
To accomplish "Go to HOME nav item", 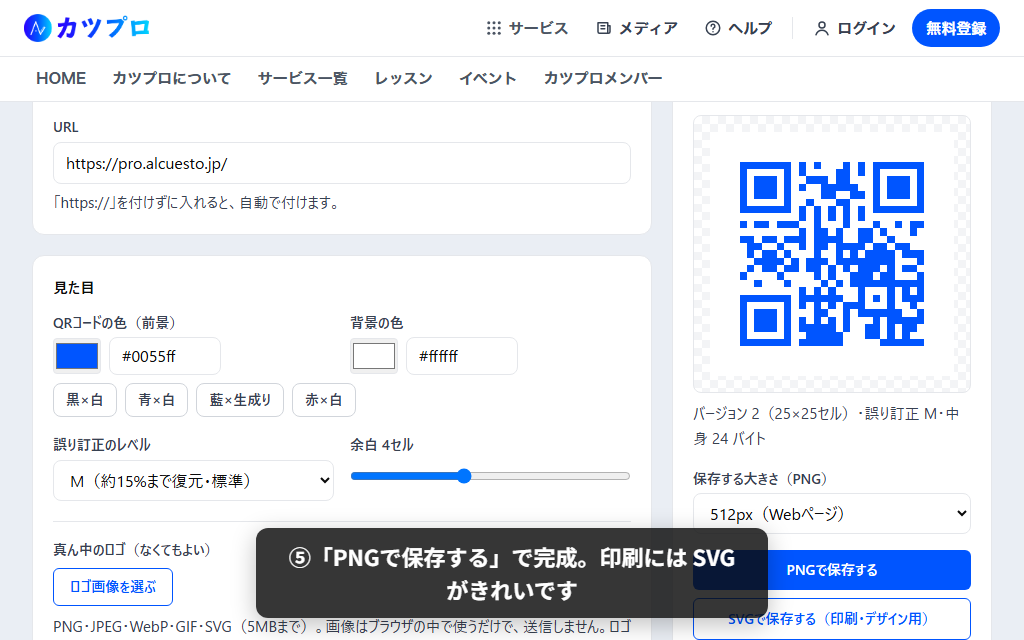I will 61,78.
